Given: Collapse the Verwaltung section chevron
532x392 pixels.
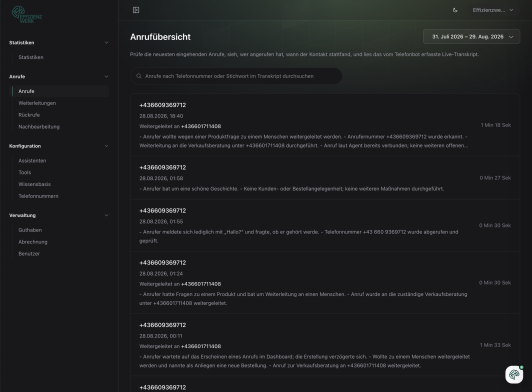Looking at the screenshot, I should [x=106, y=215].
